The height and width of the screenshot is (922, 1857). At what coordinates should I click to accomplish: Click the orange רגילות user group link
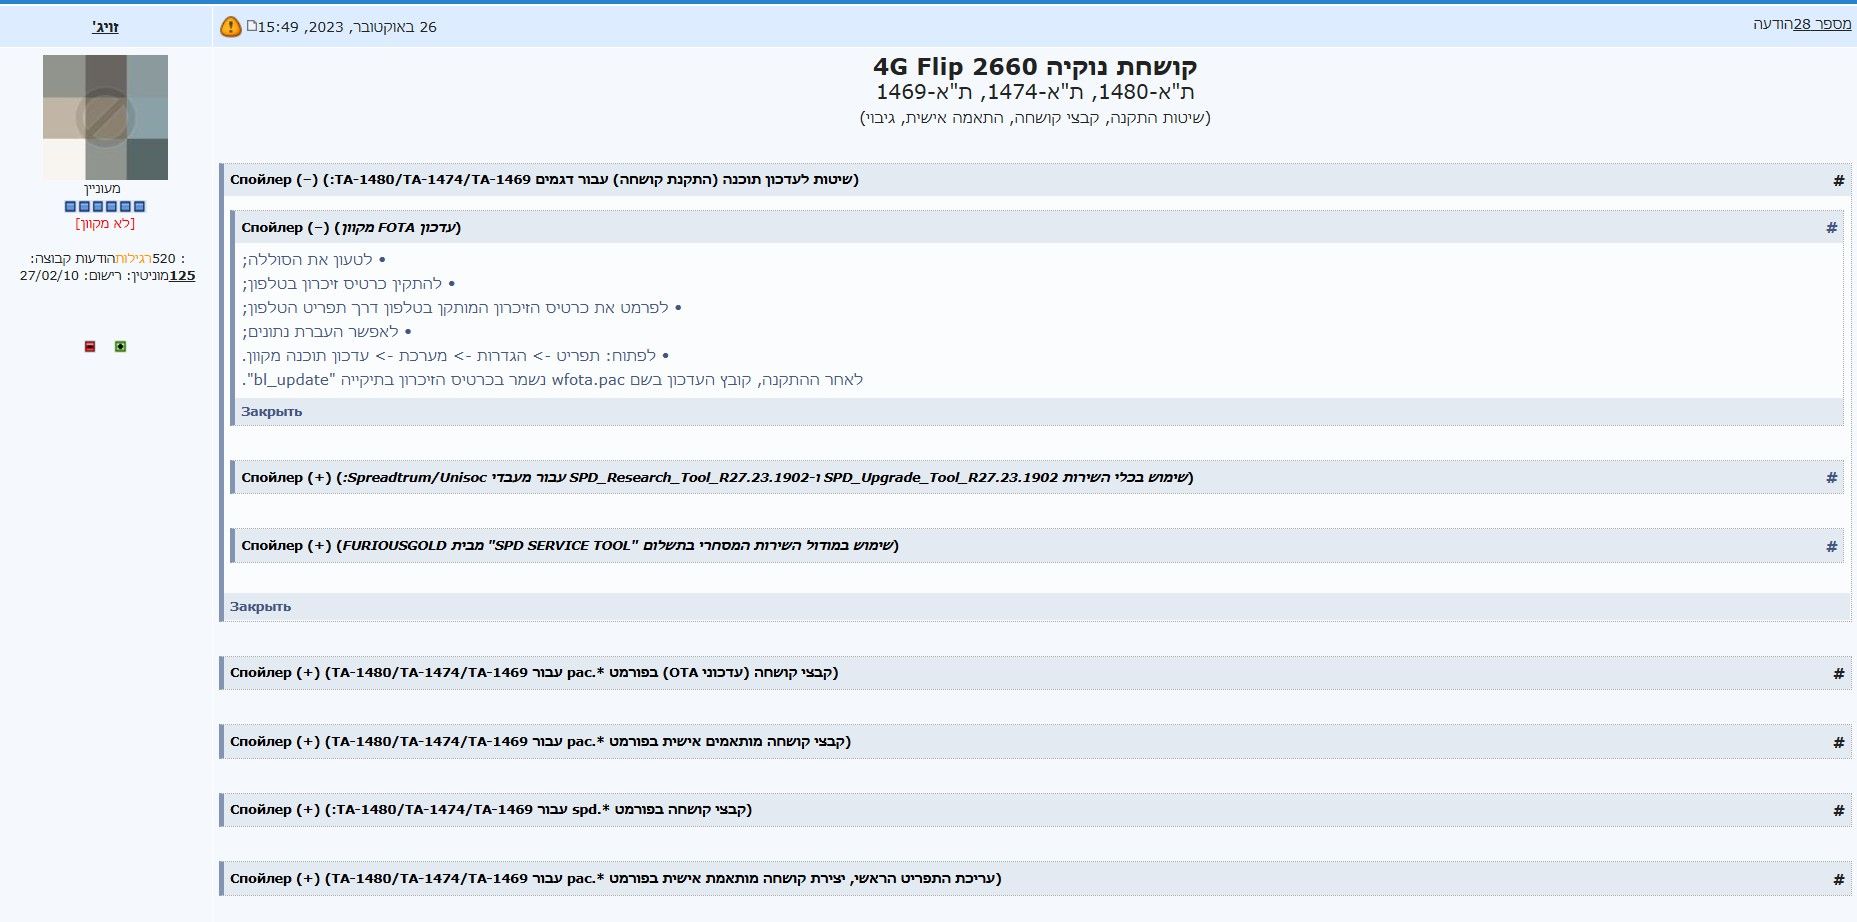[x=133, y=259]
